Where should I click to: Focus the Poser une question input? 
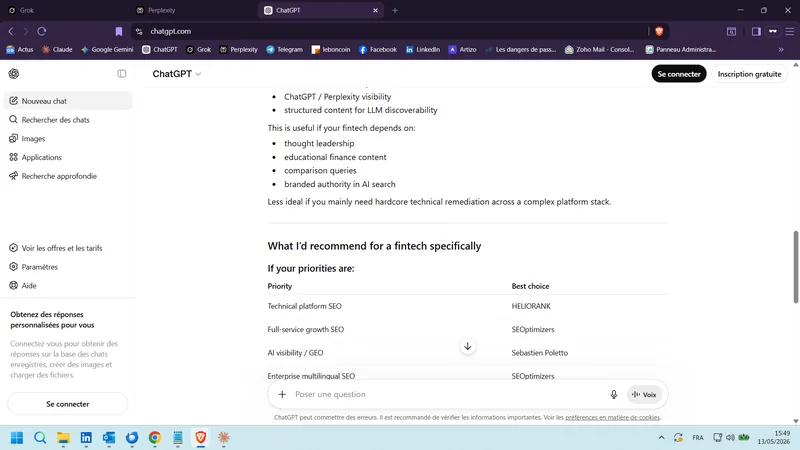[x=447, y=394]
